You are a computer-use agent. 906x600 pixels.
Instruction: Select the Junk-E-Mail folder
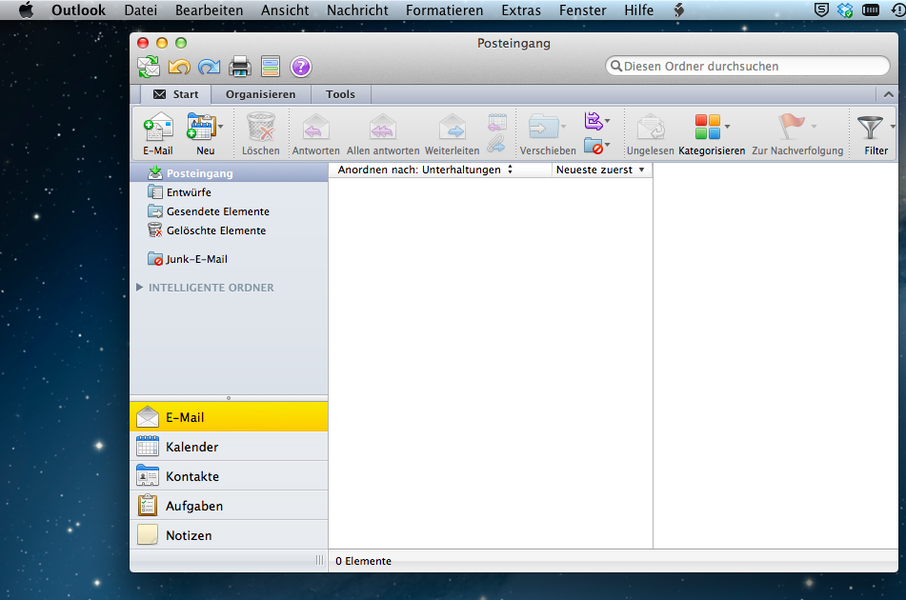coord(229,259)
